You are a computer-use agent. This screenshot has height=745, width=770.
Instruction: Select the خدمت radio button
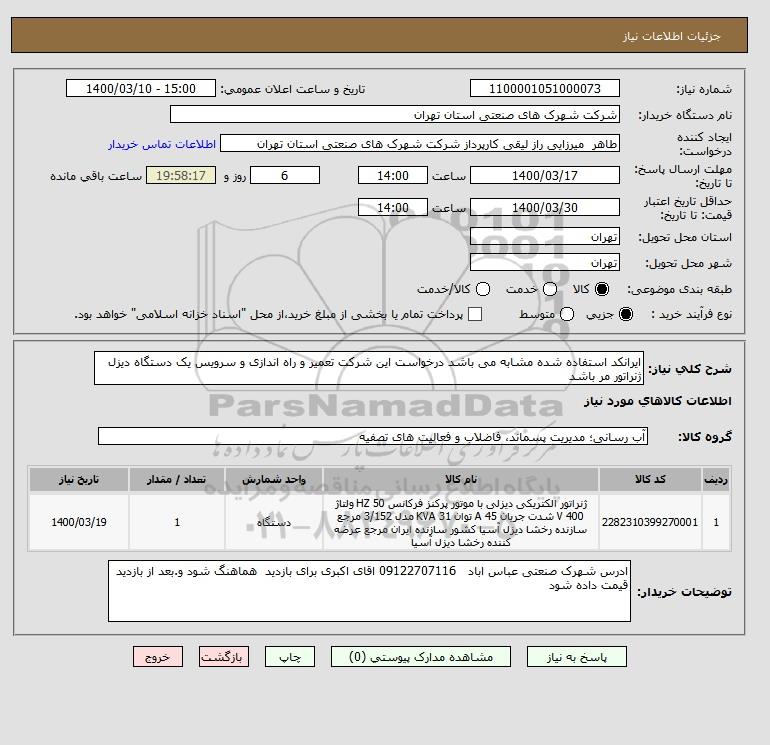pos(550,289)
